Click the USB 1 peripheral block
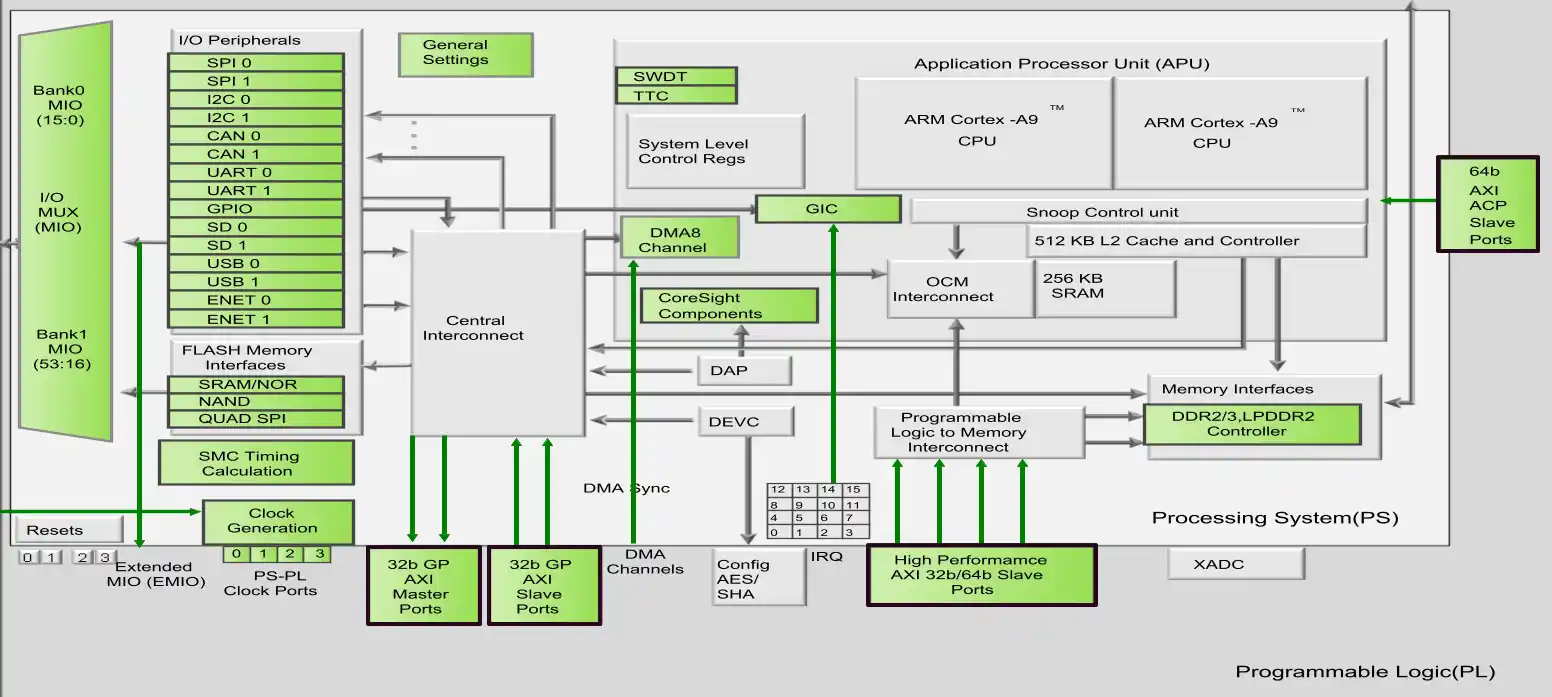The height and width of the screenshot is (697, 1552). point(256,281)
